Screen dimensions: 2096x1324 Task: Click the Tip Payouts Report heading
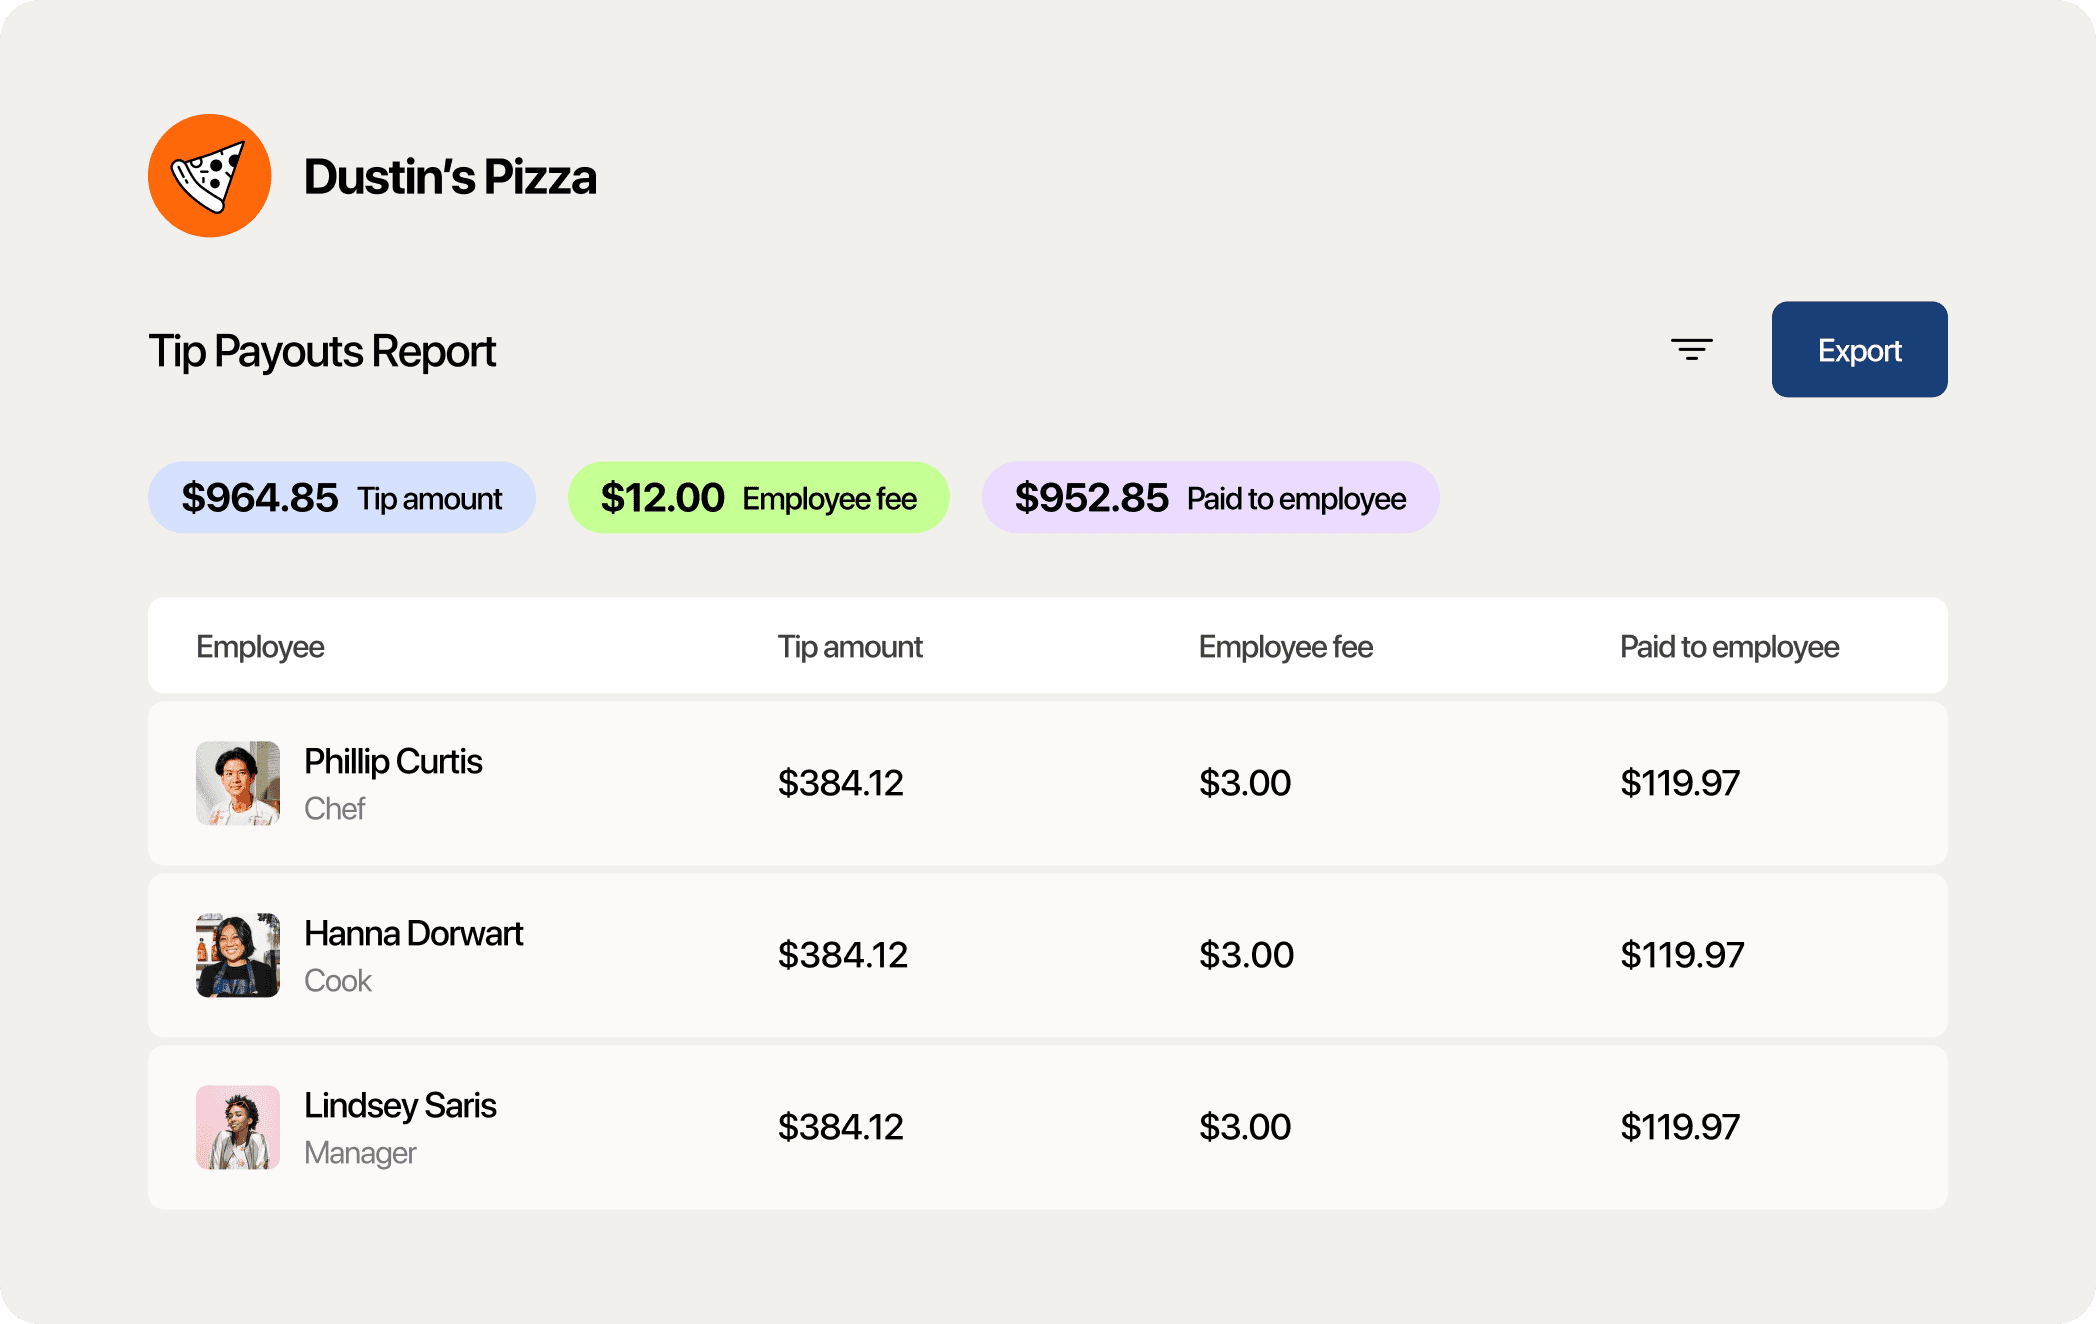click(x=322, y=351)
